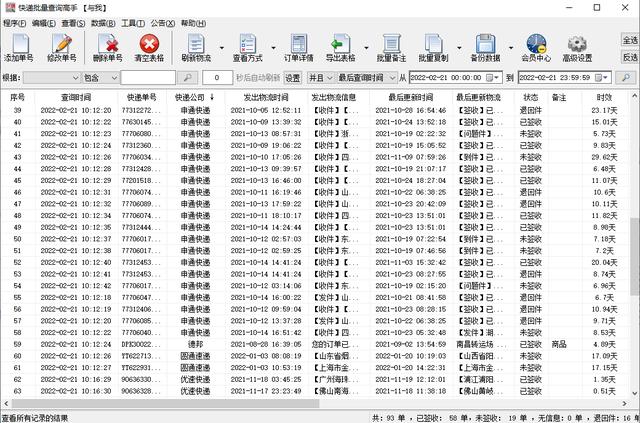Expand the 备份数据 dropdown arrow
Screen dimensions: 640x423
(x=511, y=48)
